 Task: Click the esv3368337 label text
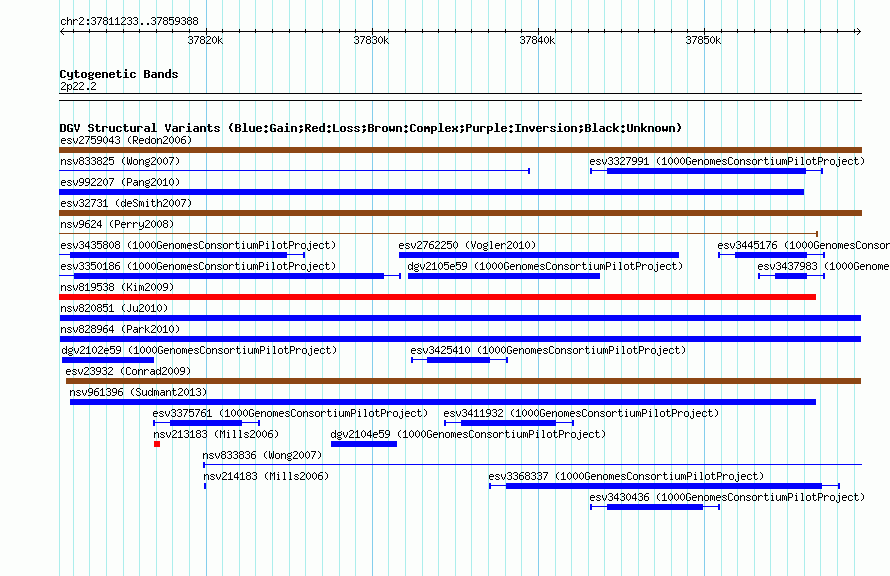pyautogui.click(x=626, y=476)
